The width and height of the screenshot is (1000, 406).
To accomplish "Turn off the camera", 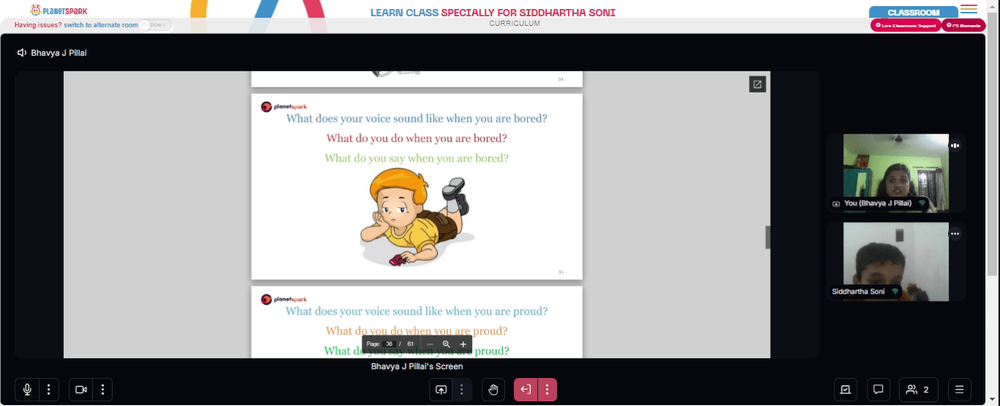I will click(81, 389).
